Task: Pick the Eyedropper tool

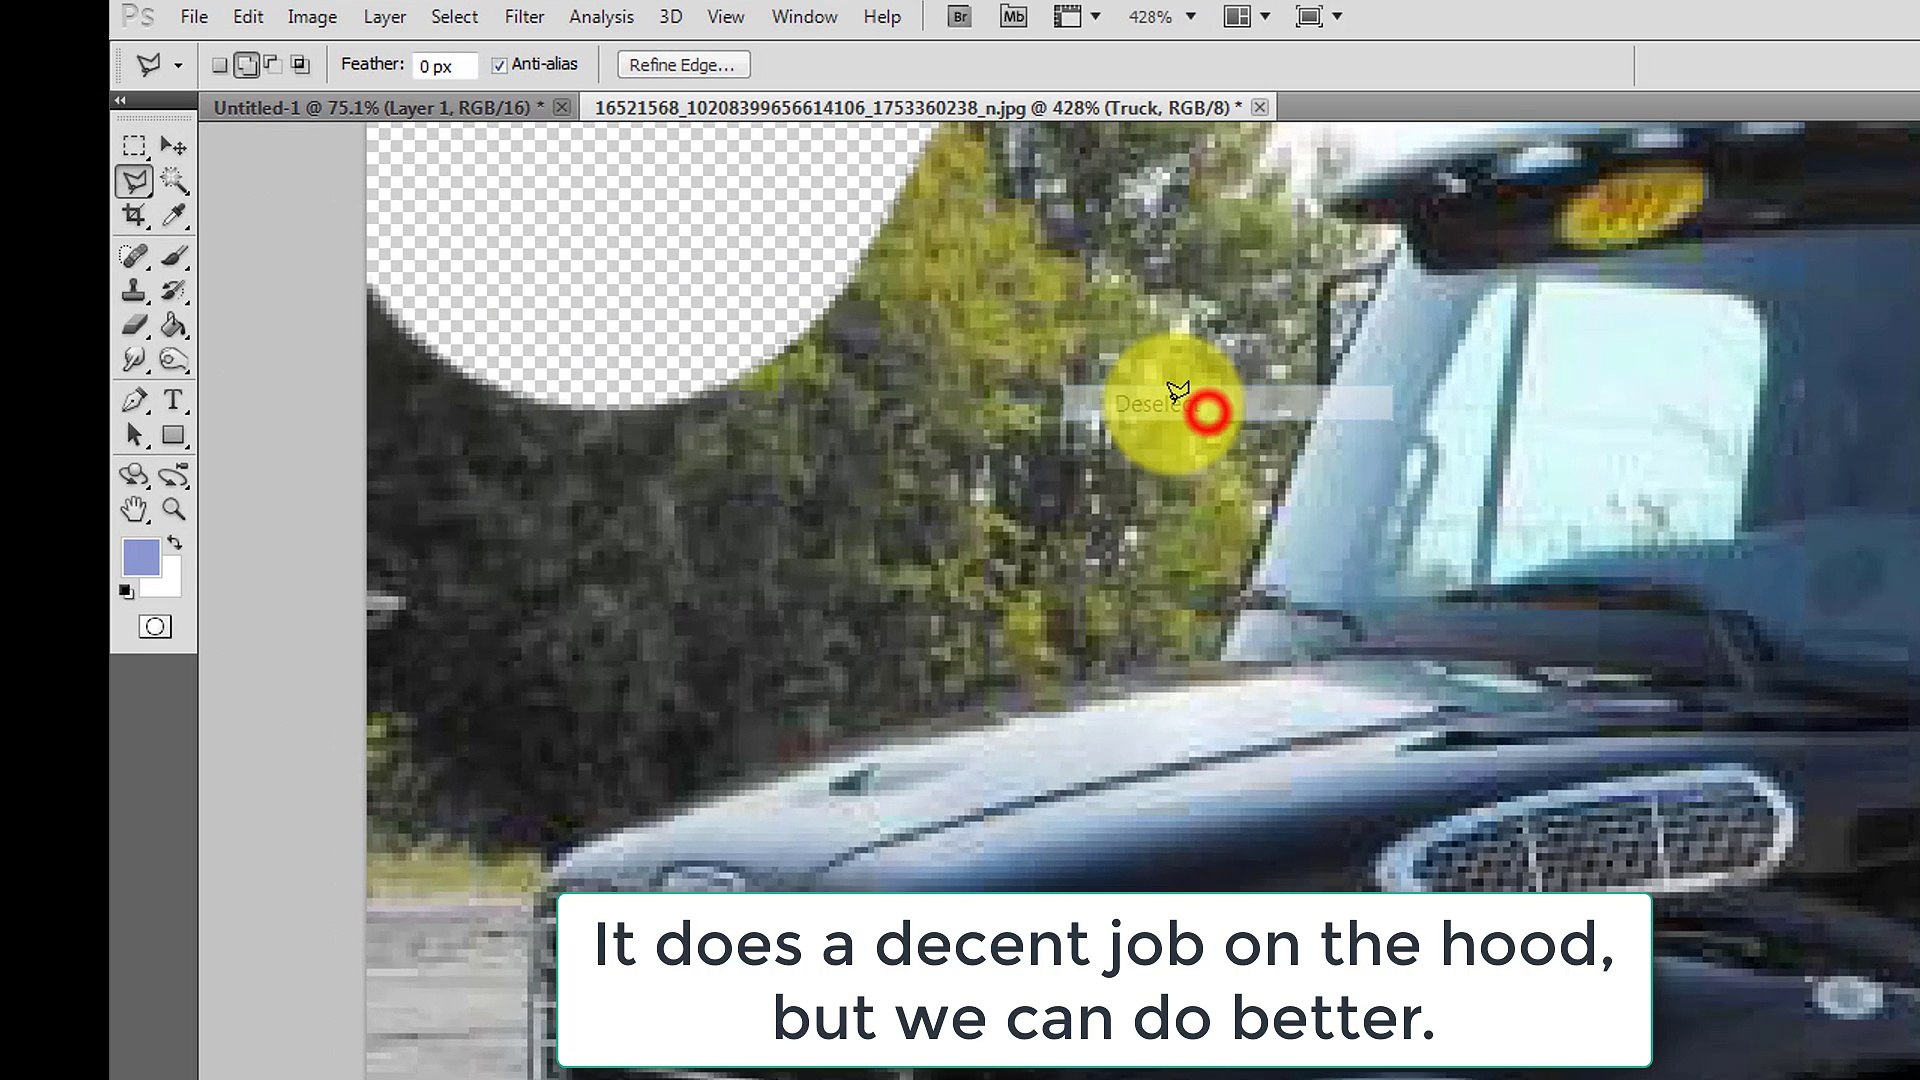Action: pos(174,215)
